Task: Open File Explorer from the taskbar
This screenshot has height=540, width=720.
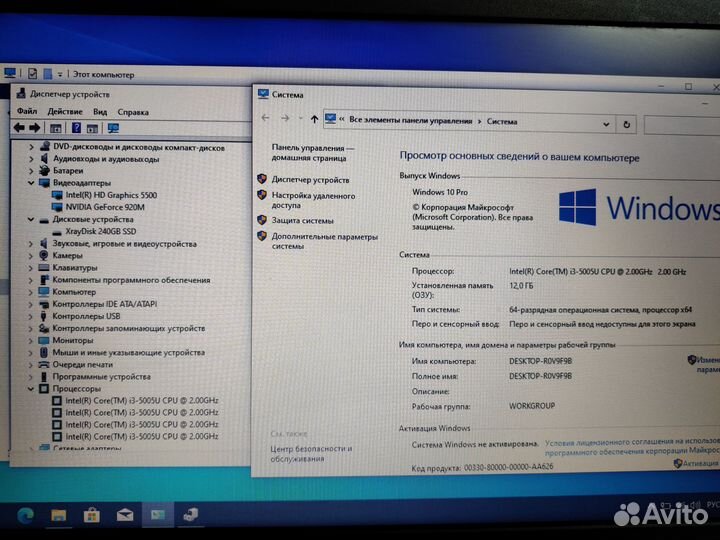Action: (x=59, y=514)
